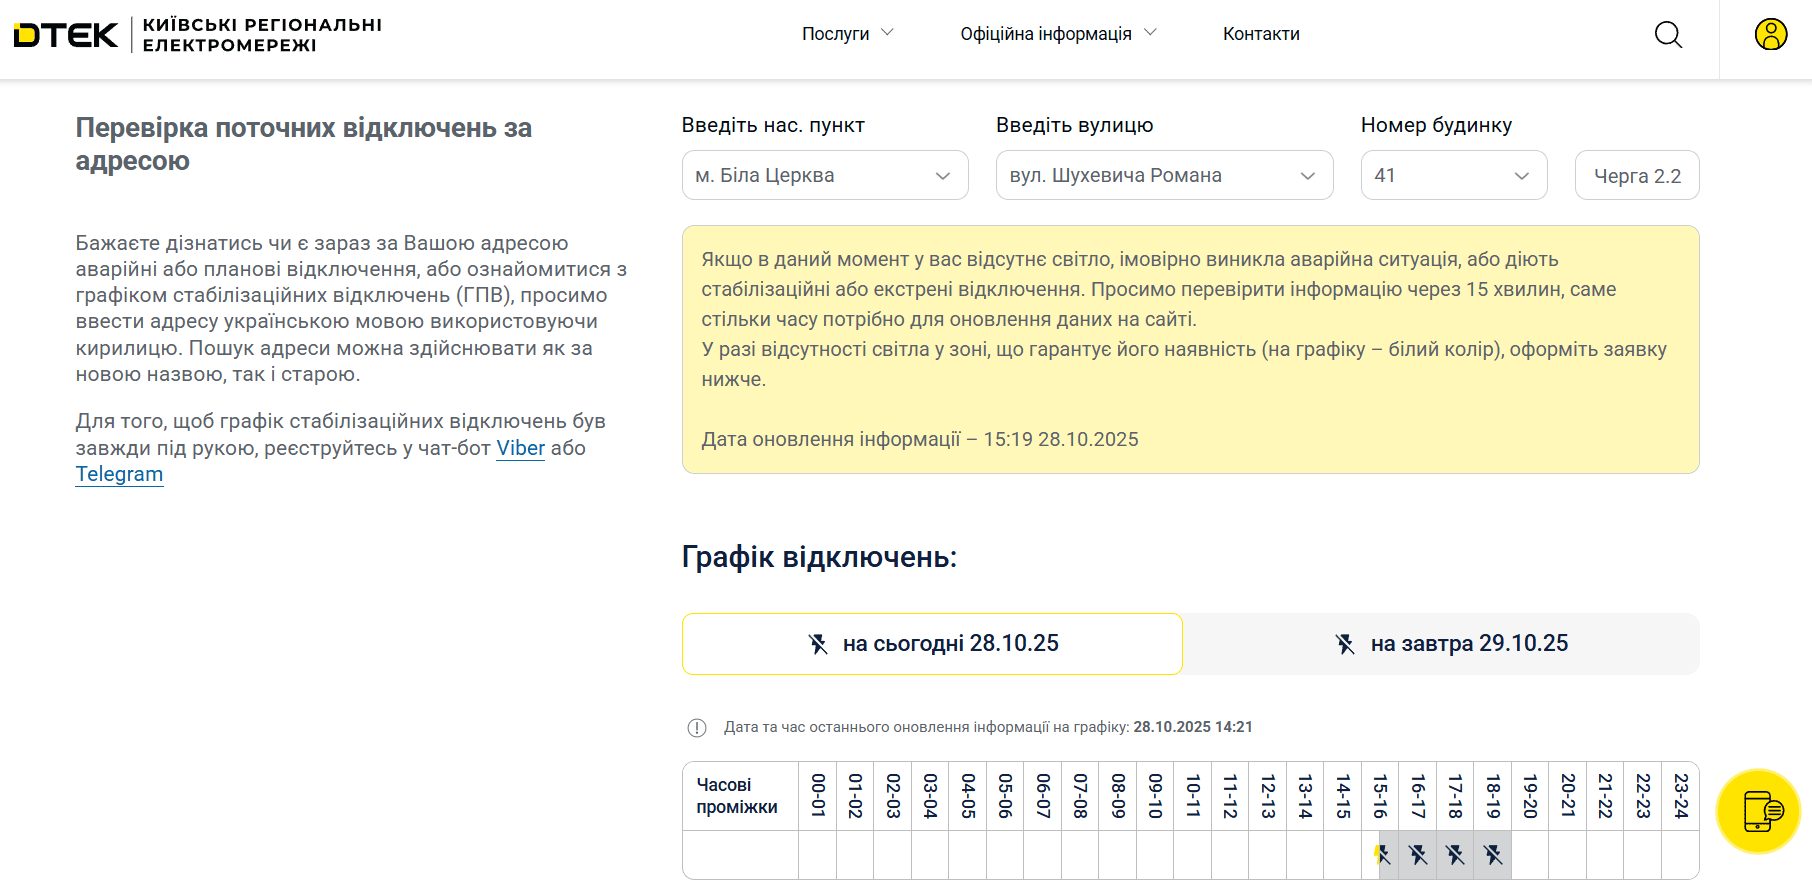Open the settlement dropdown м. Біла Церква
This screenshot has width=1812, height=887.
(824, 175)
